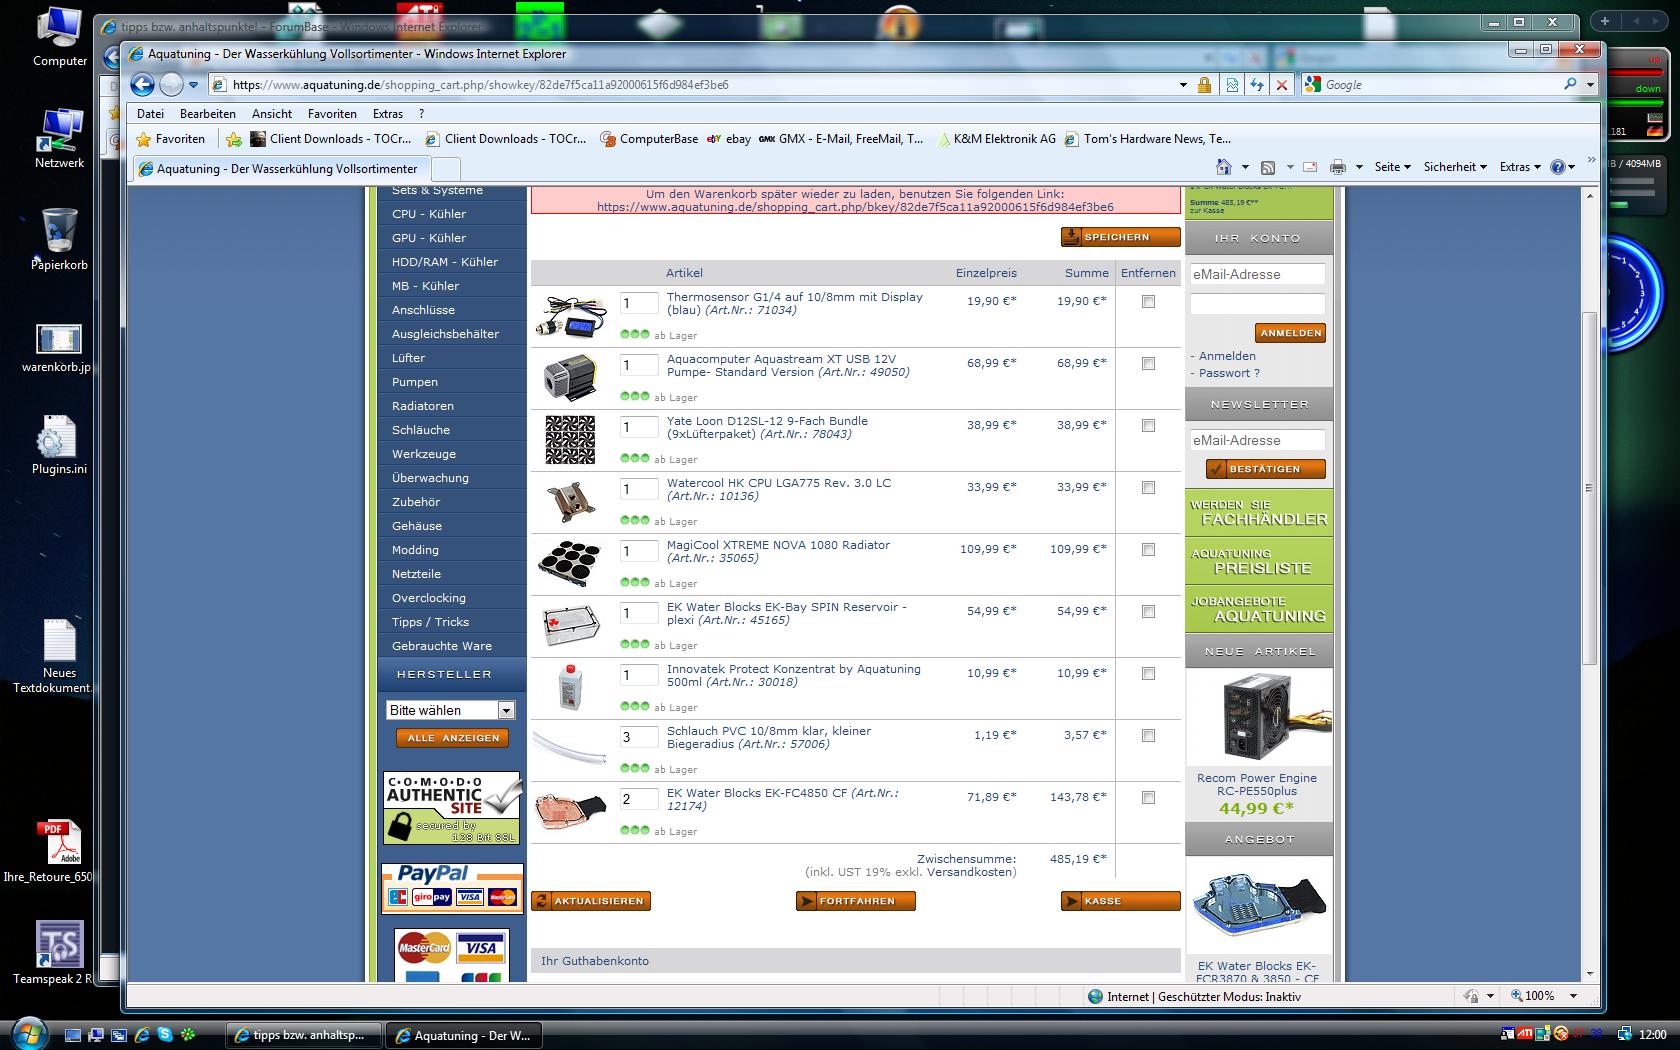Open the Hersteller 'Bitte wählen' dropdown
Screen dimensions: 1680x1050
coord(450,710)
